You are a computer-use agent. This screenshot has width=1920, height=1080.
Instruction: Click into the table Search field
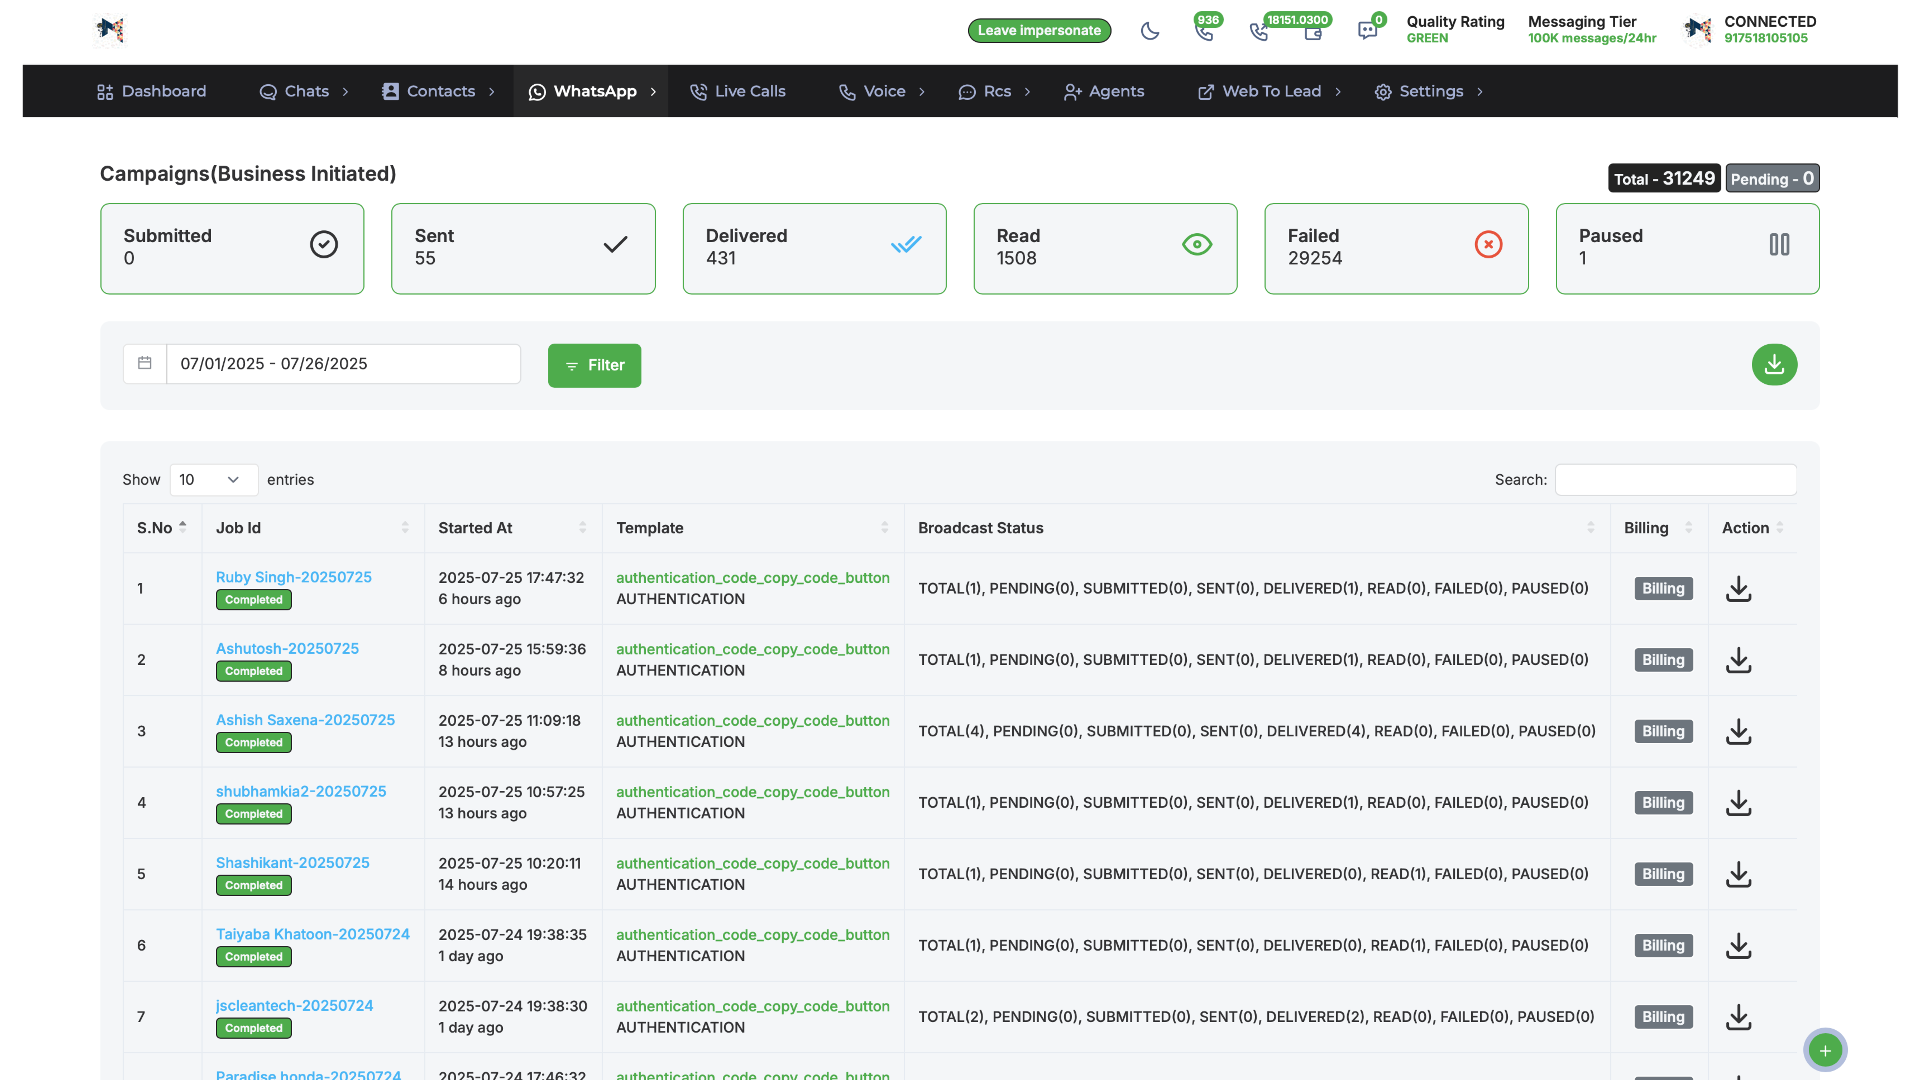1675,480
